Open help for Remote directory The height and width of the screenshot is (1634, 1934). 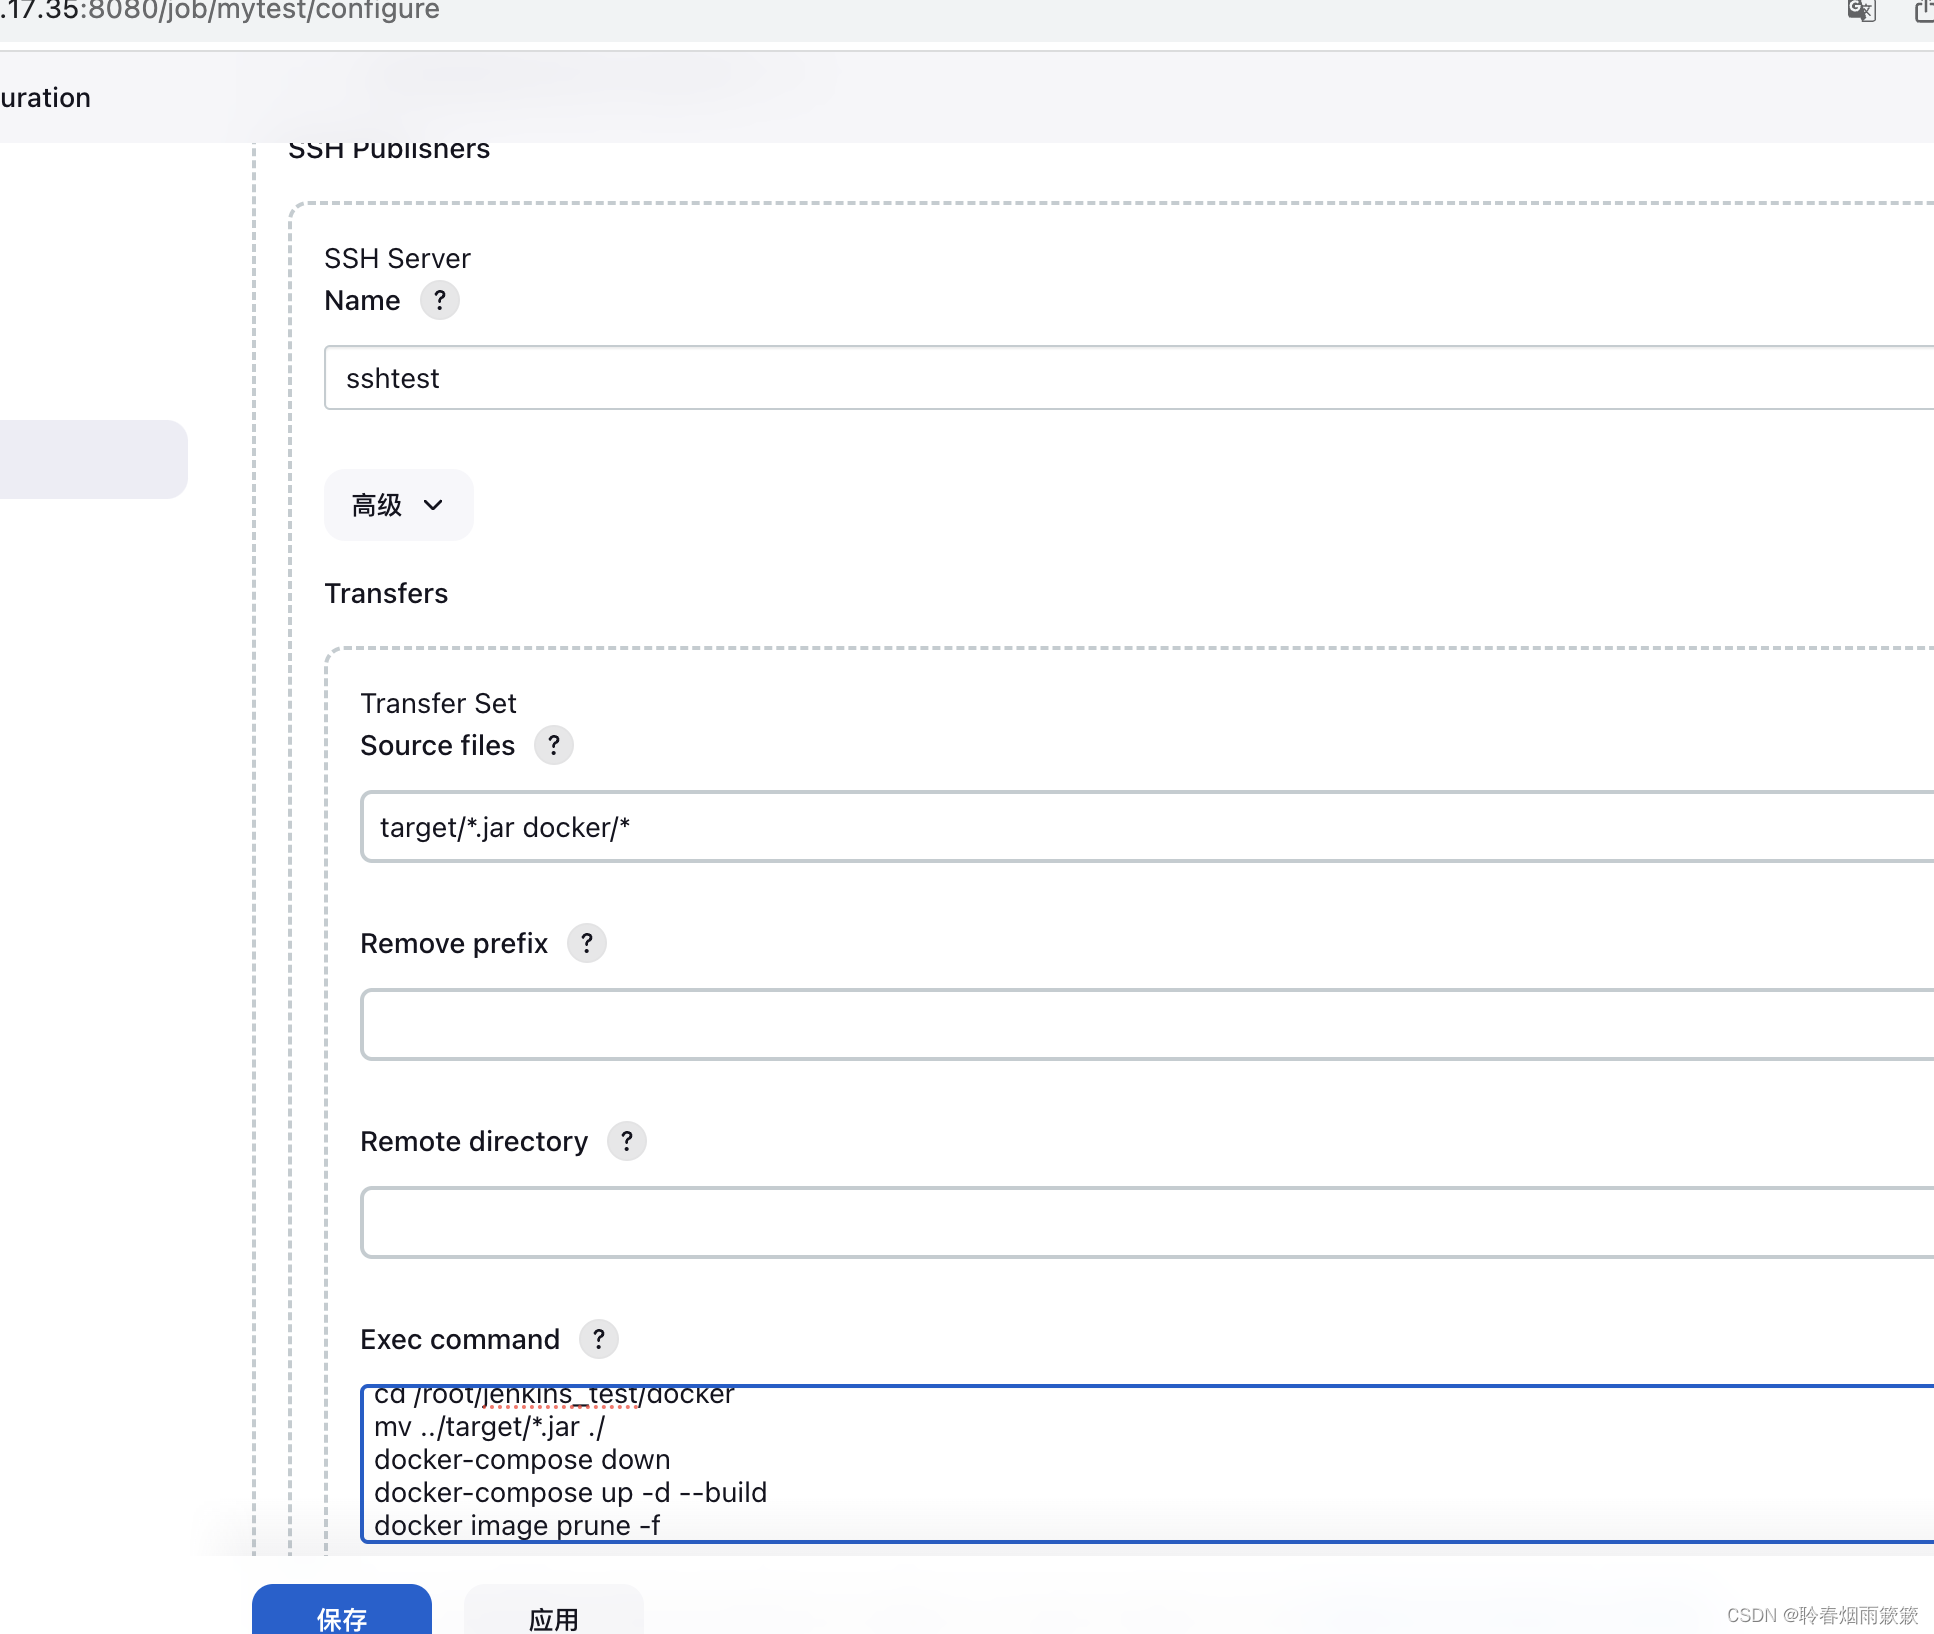tap(627, 1141)
